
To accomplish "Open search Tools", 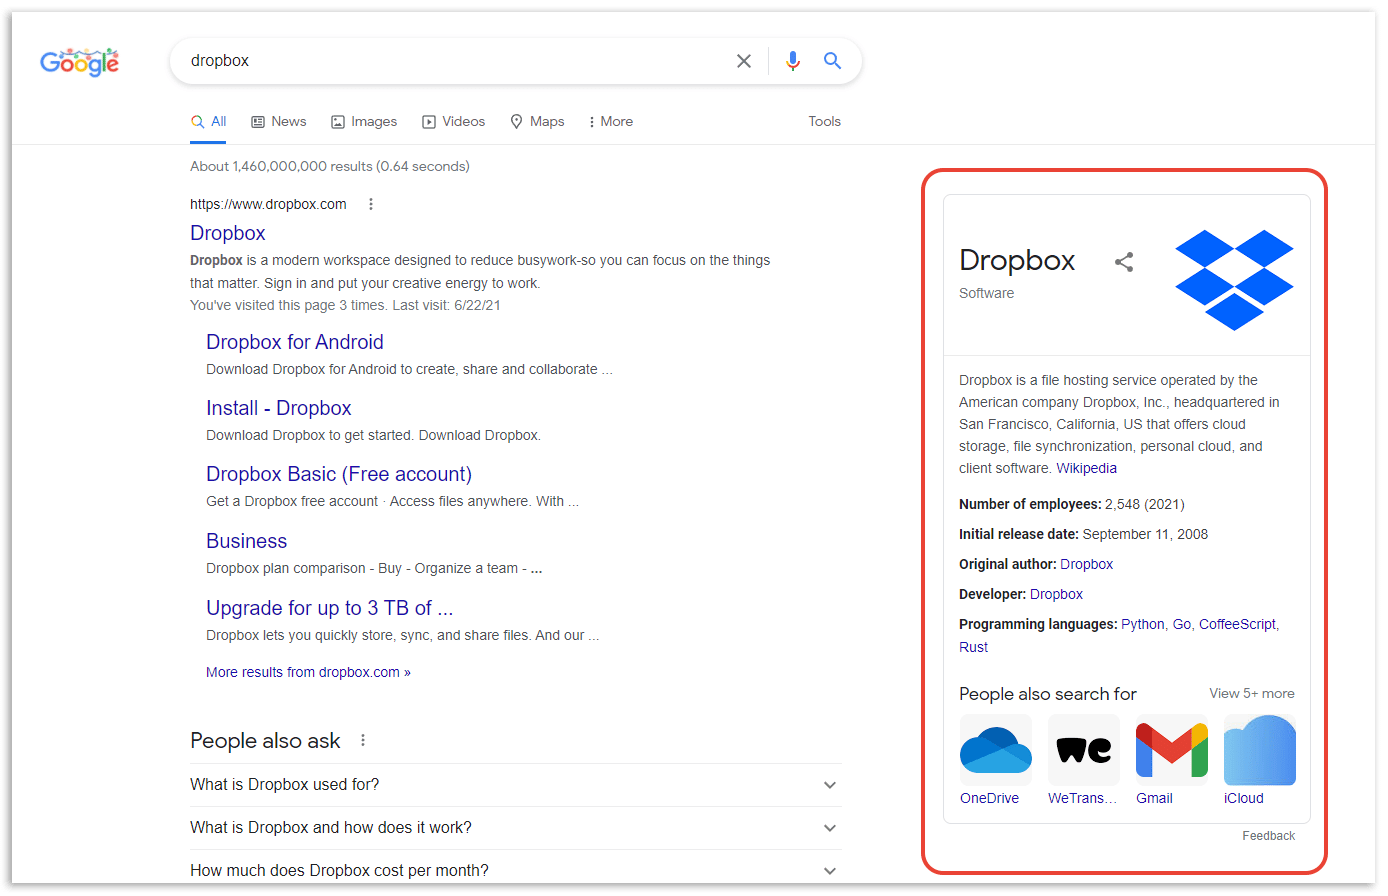I will point(825,121).
